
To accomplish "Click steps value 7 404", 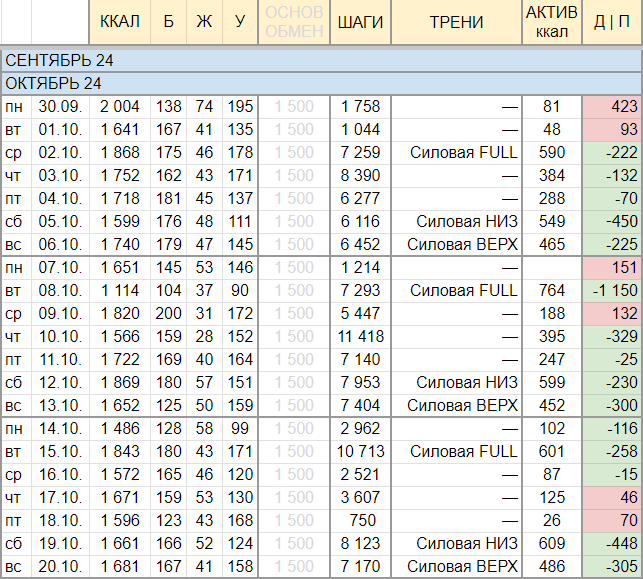I will (360, 406).
